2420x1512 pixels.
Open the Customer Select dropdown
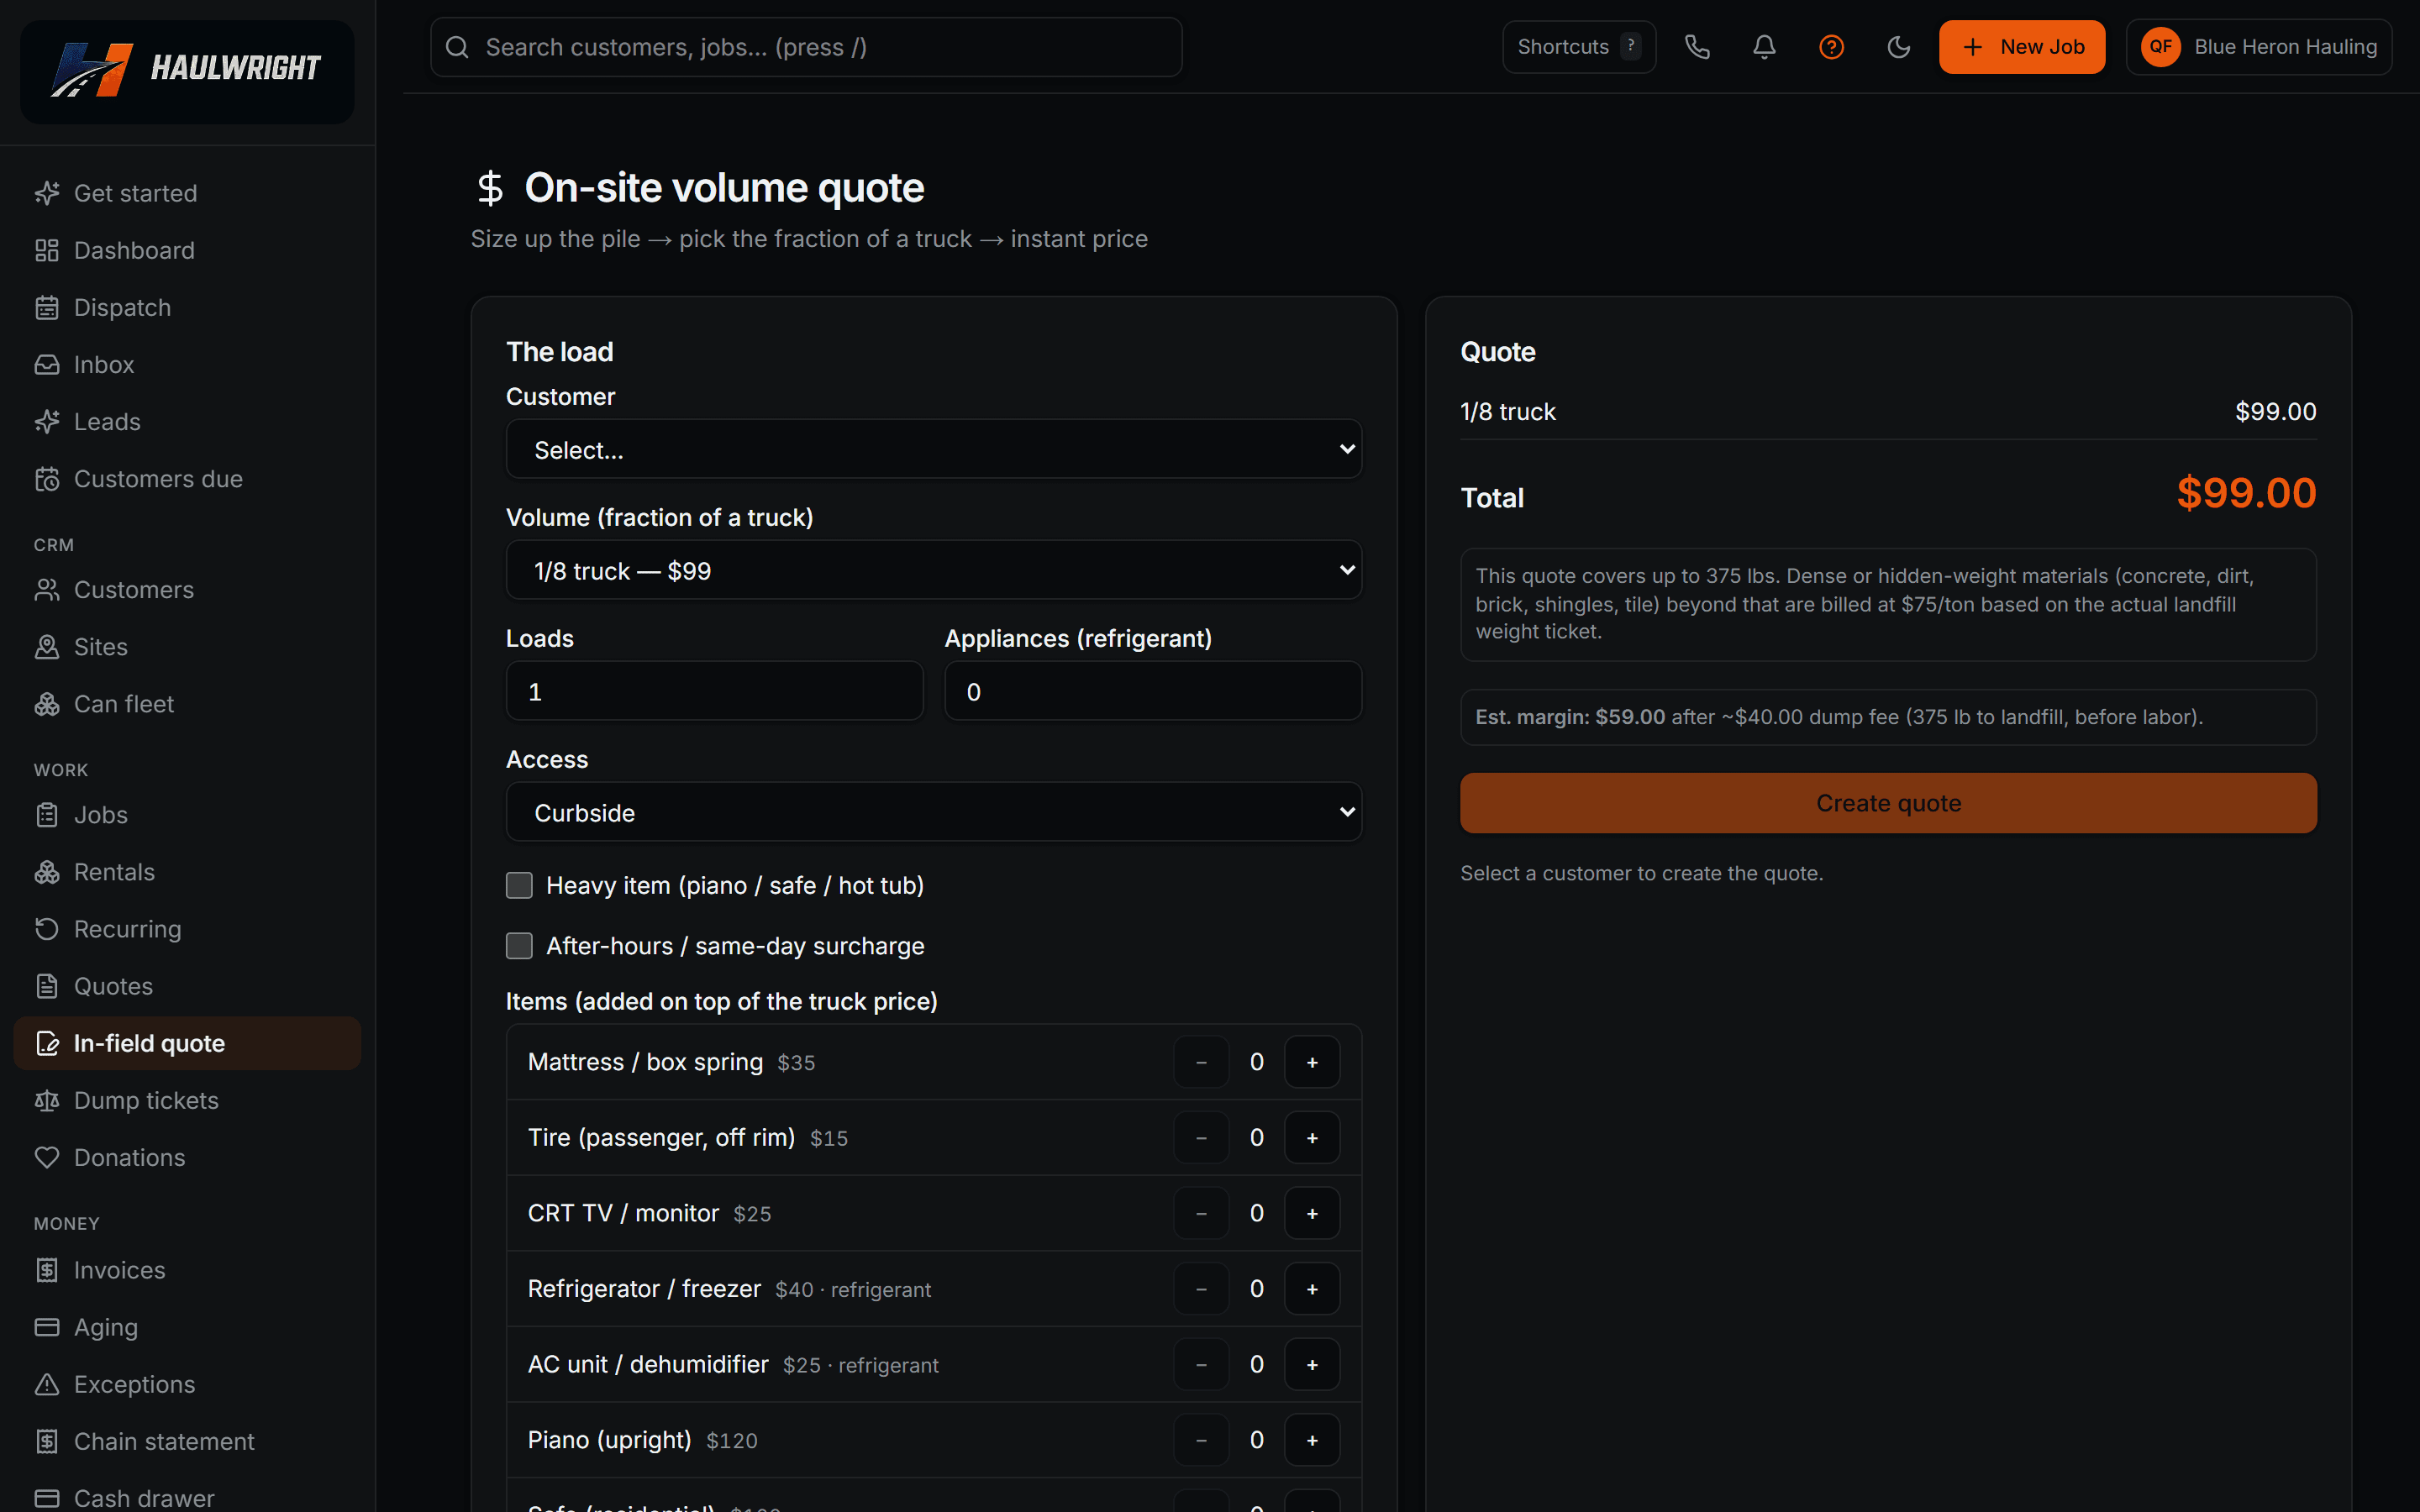934,449
